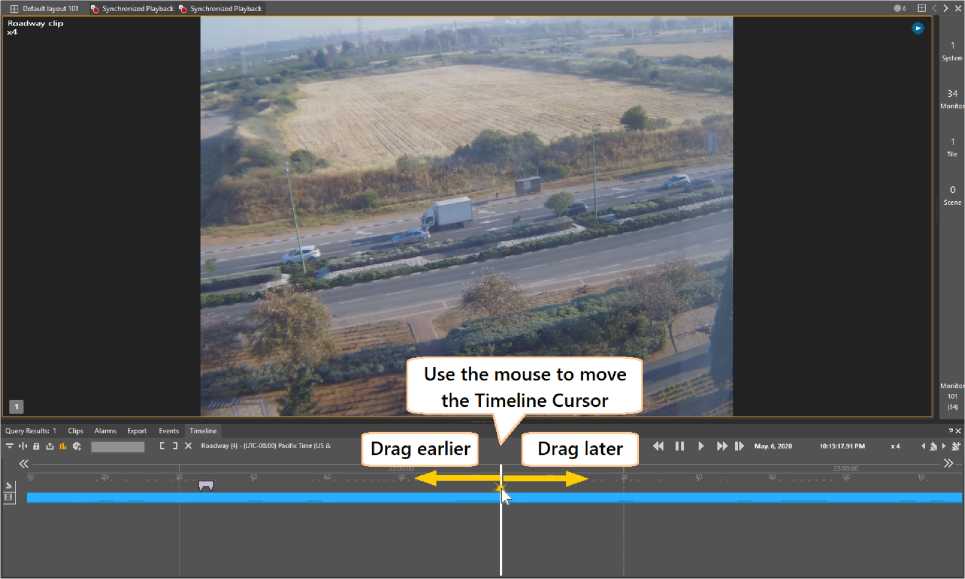The image size is (965, 579).
Task: Open the Default layout 101 tab
Action: tap(44, 8)
